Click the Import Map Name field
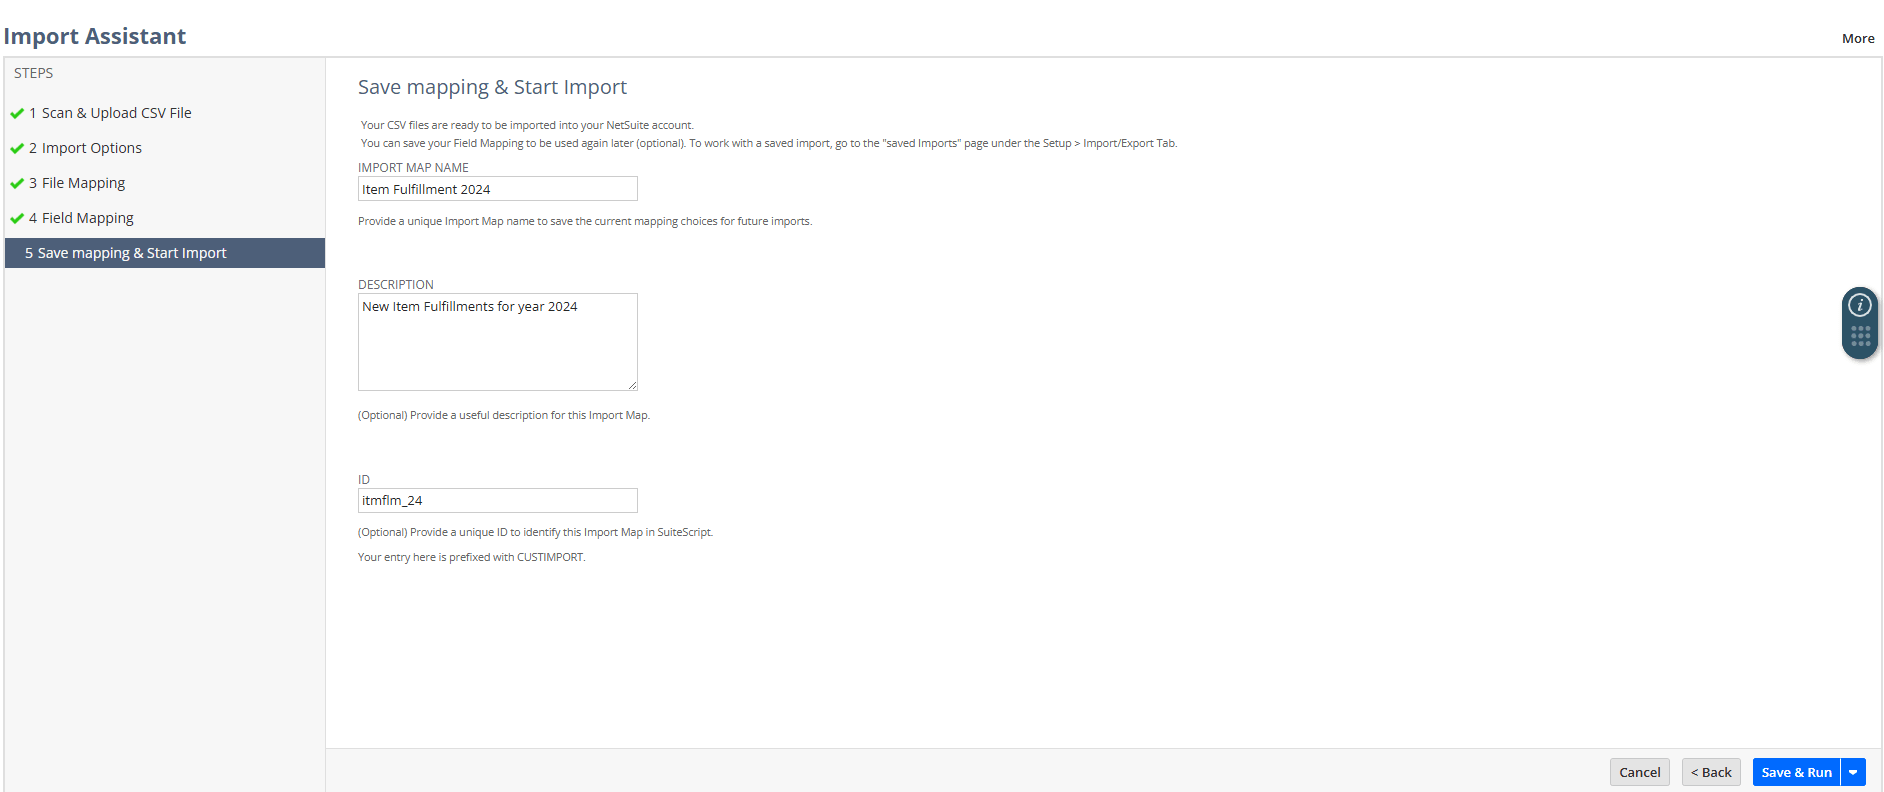Image resolution: width=1884 pixels, height=792 pixels. 498,189
